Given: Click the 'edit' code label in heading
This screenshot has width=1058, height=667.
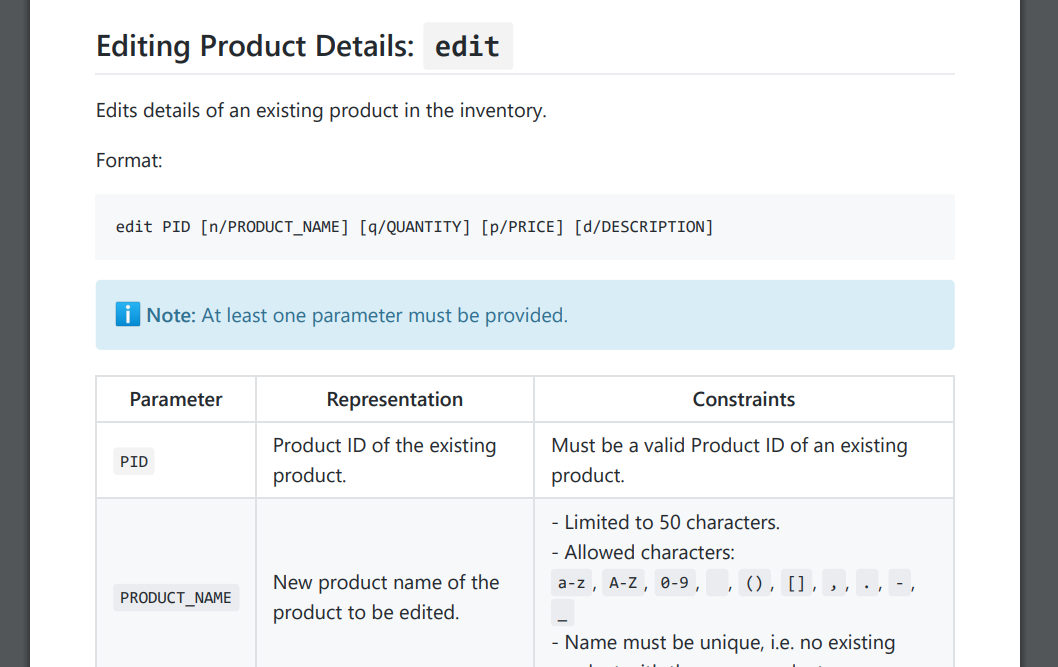Looking at the screenshot, I should click(x=468, y=47).
